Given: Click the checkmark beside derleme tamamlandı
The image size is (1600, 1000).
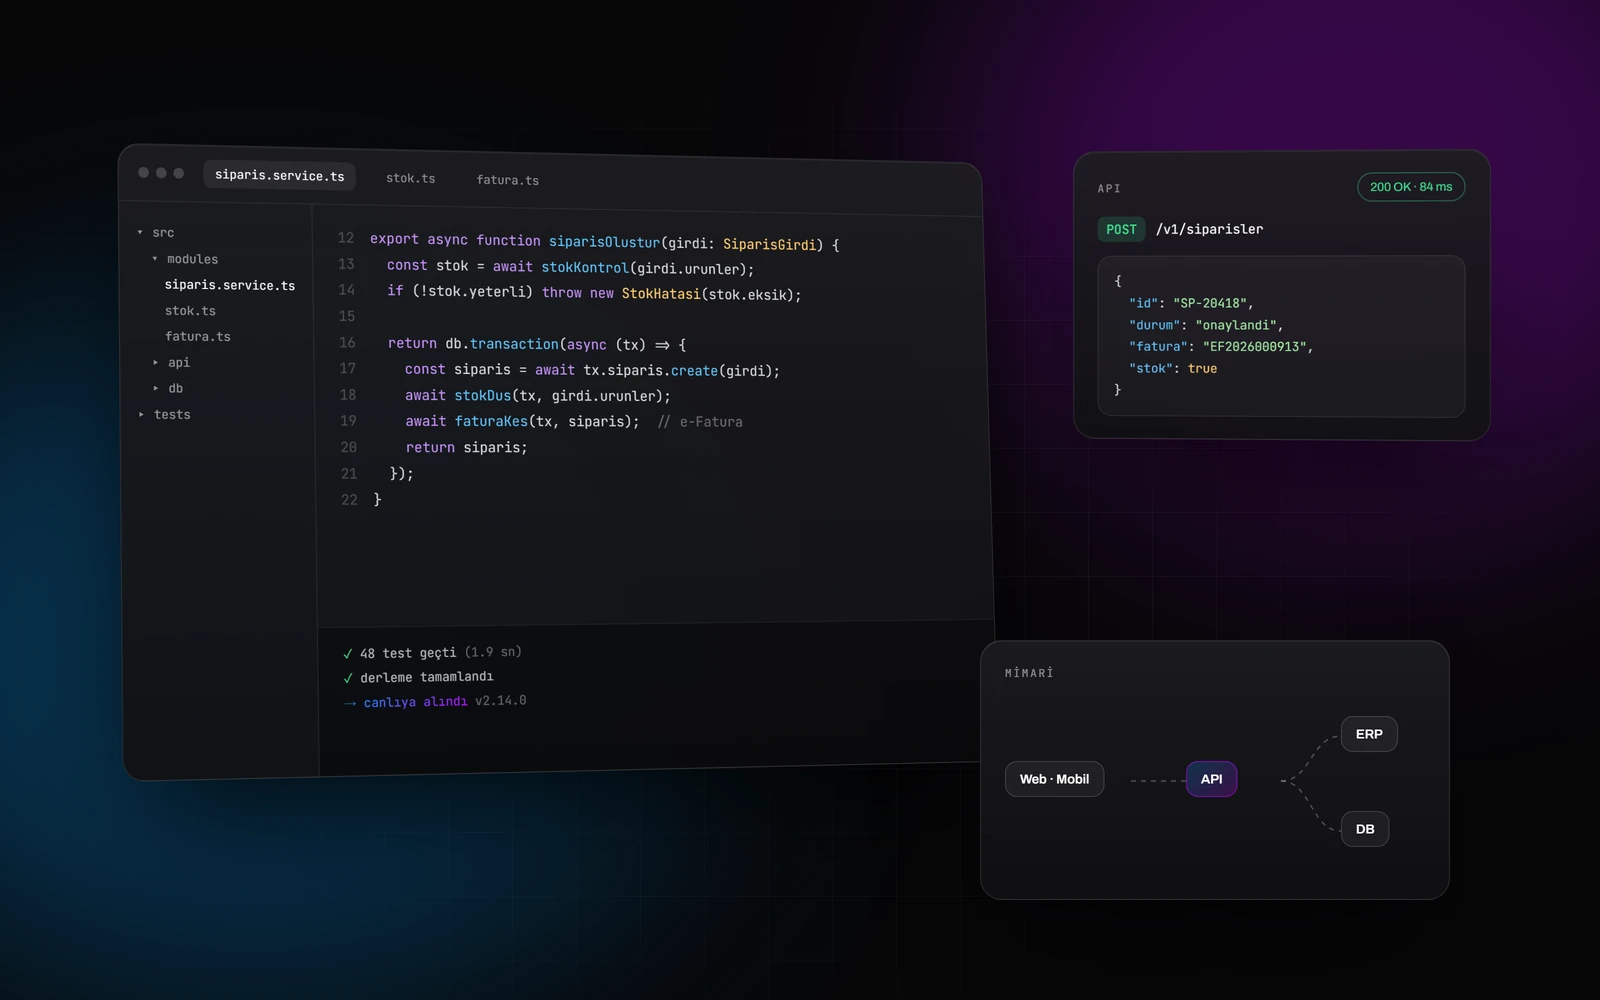Looking at the screenshot, I should coord(348,678).
